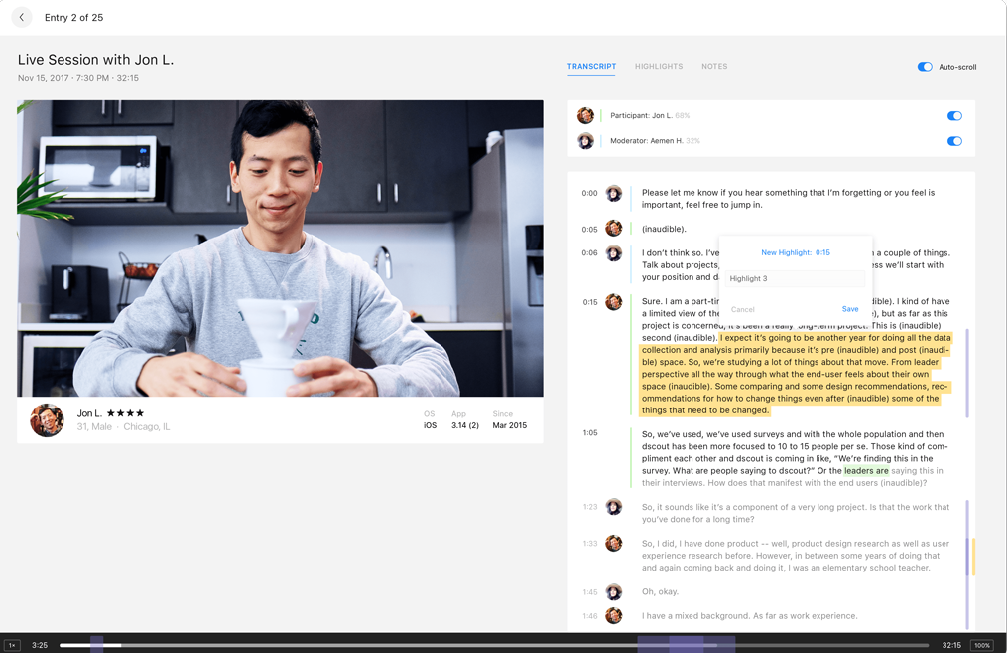The height and width of the screenshot is (653, 1007).
Task: Open the 1x playback speed selector
Action: (12, 645)
